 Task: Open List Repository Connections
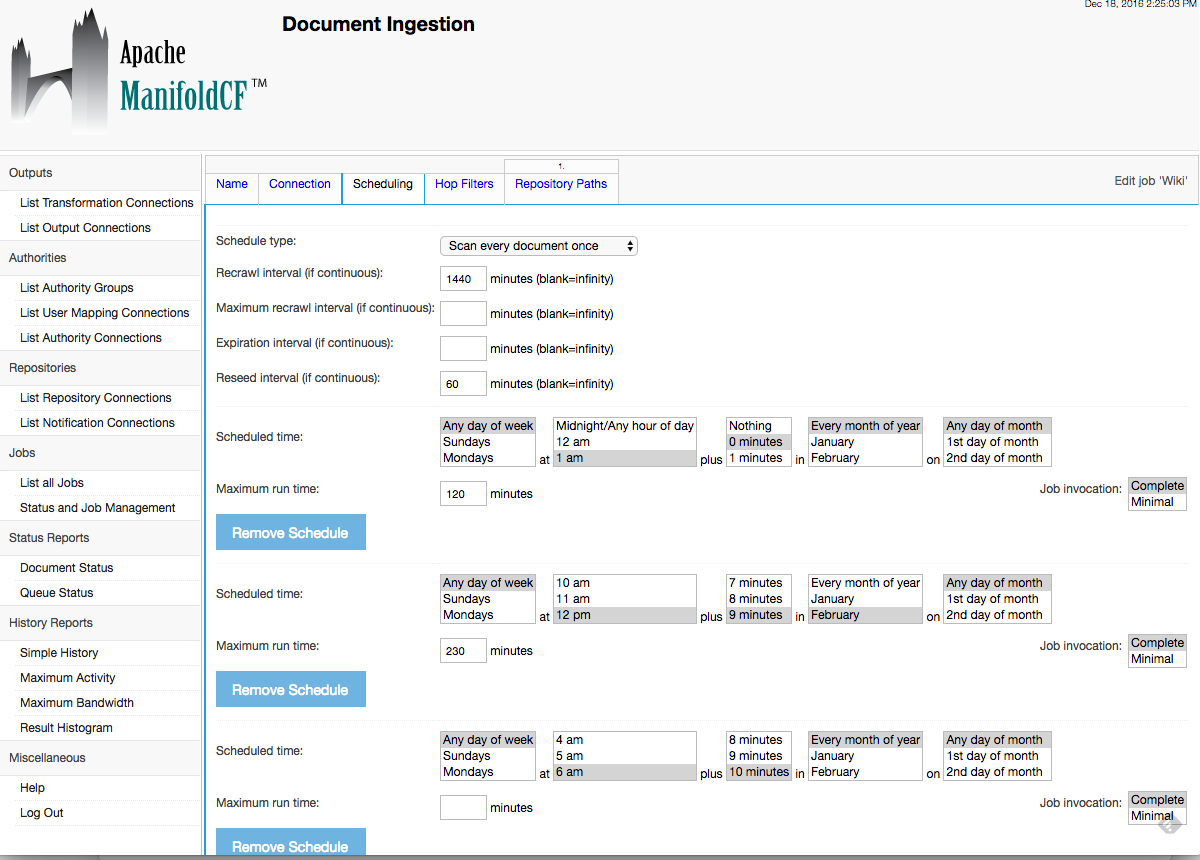click(96, 398)
